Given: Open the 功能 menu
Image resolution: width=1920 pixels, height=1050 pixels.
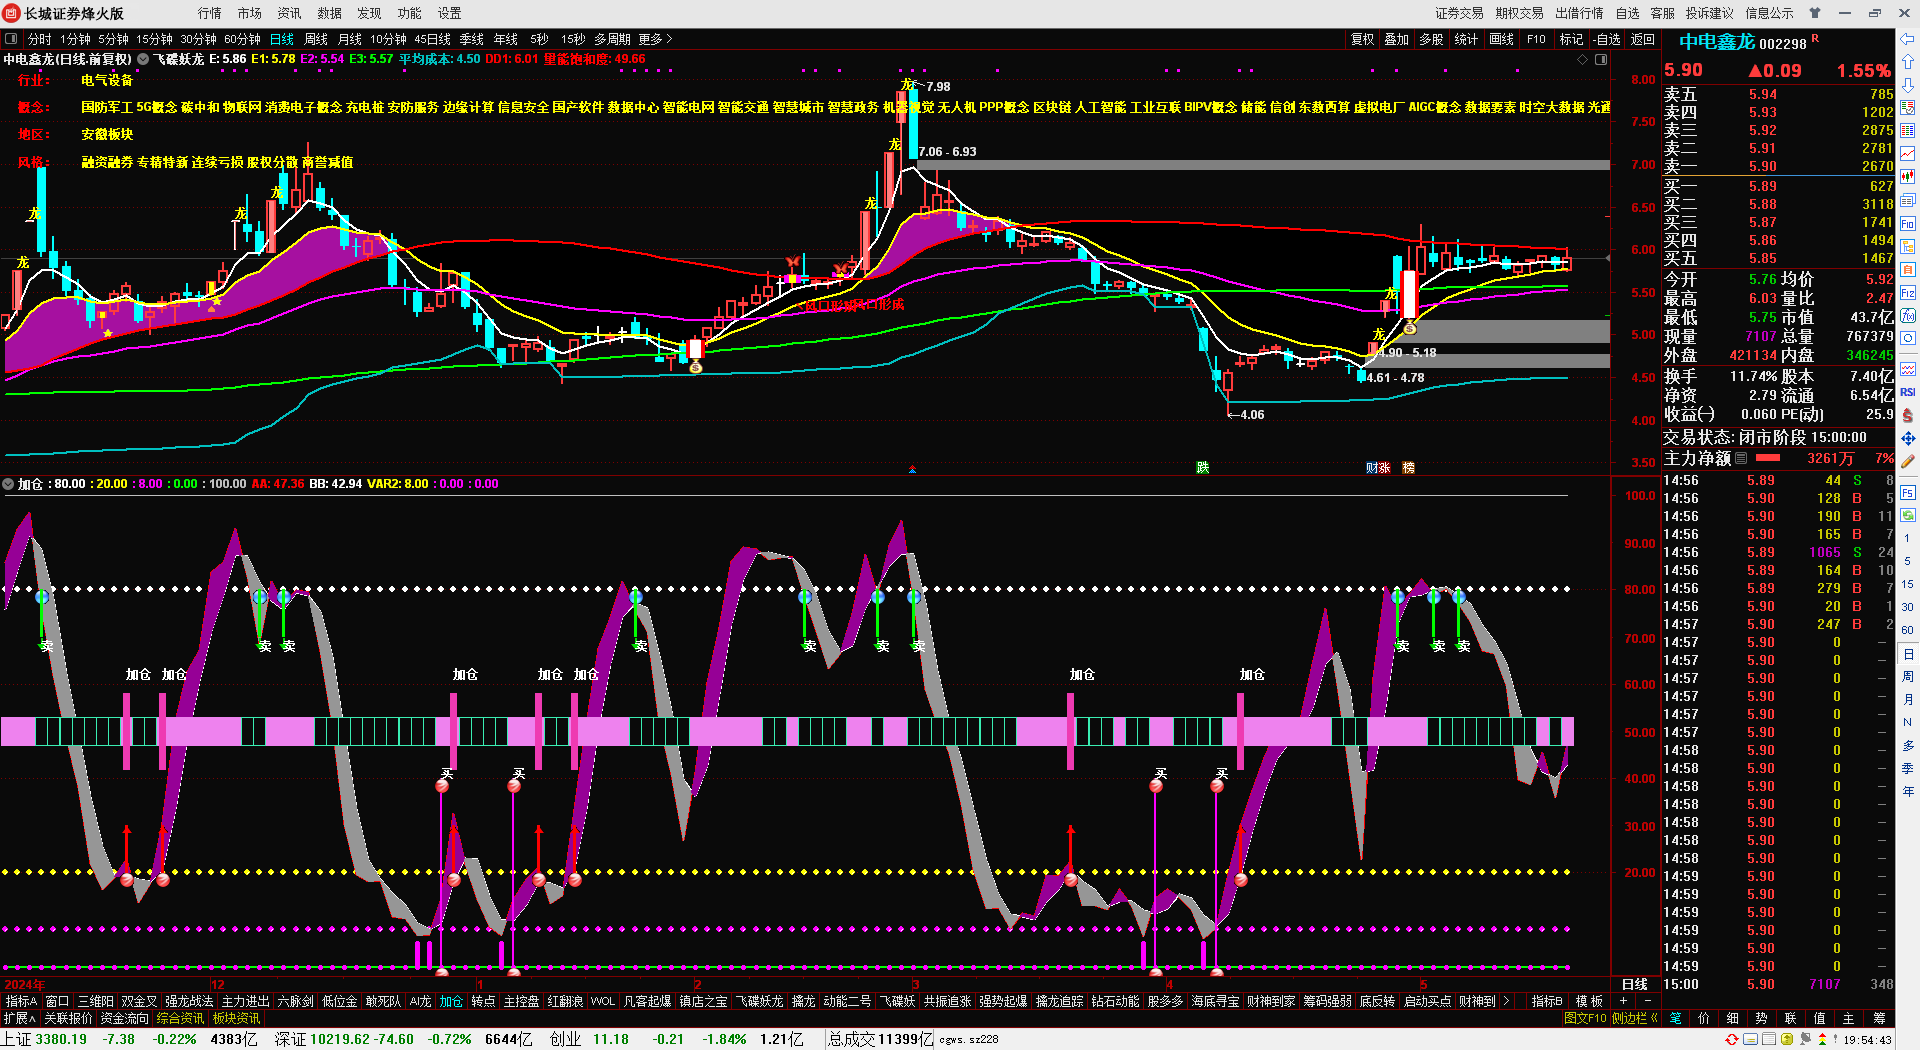Looking at the screenshot, I should (409, 13).
